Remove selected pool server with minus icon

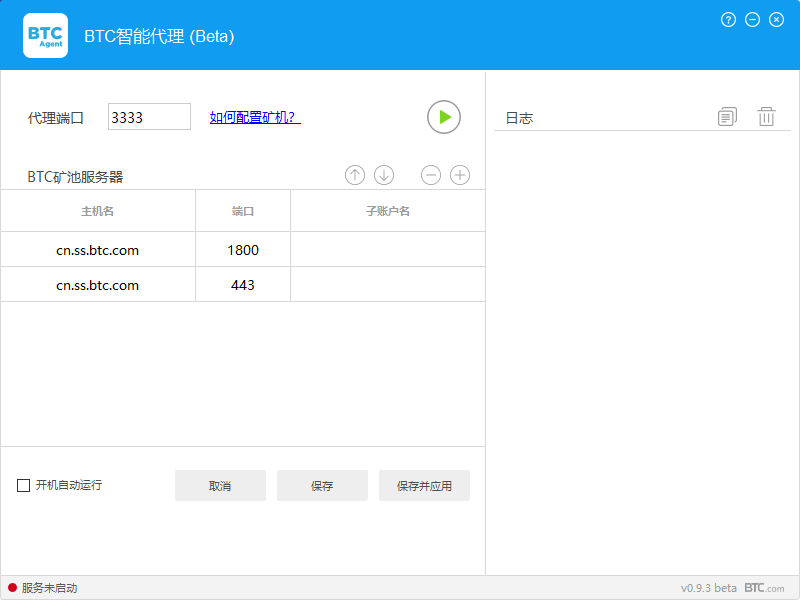click(x=431, y=175)
